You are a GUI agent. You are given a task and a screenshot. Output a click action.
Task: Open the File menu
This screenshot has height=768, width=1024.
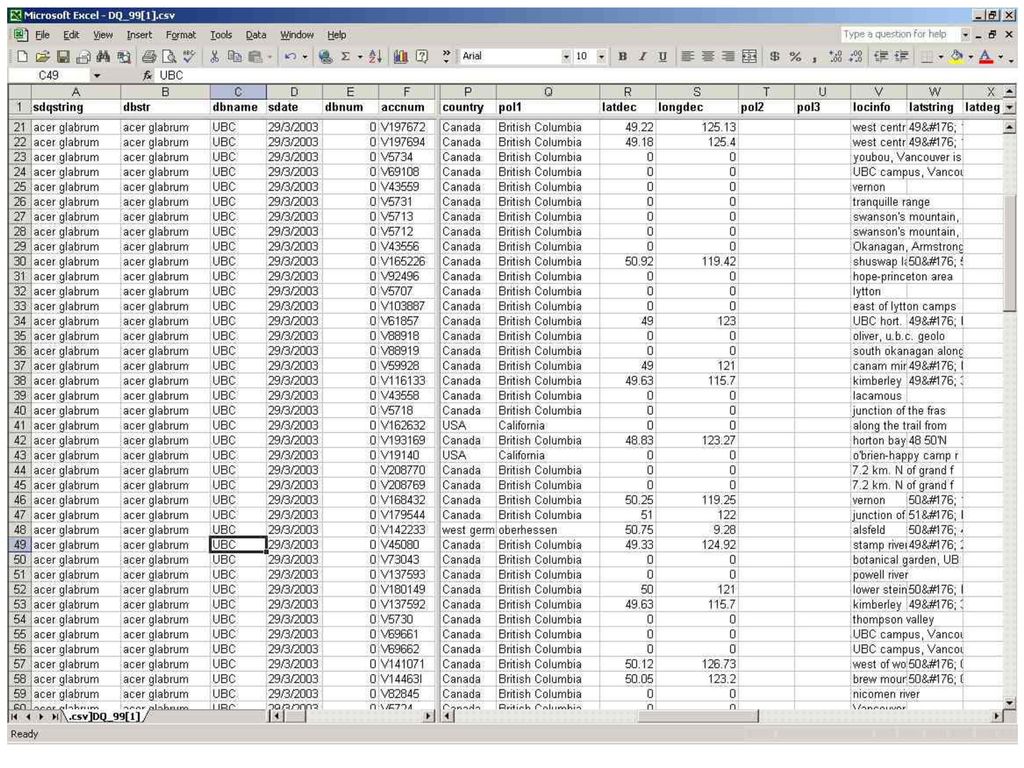tap(42, 35)
